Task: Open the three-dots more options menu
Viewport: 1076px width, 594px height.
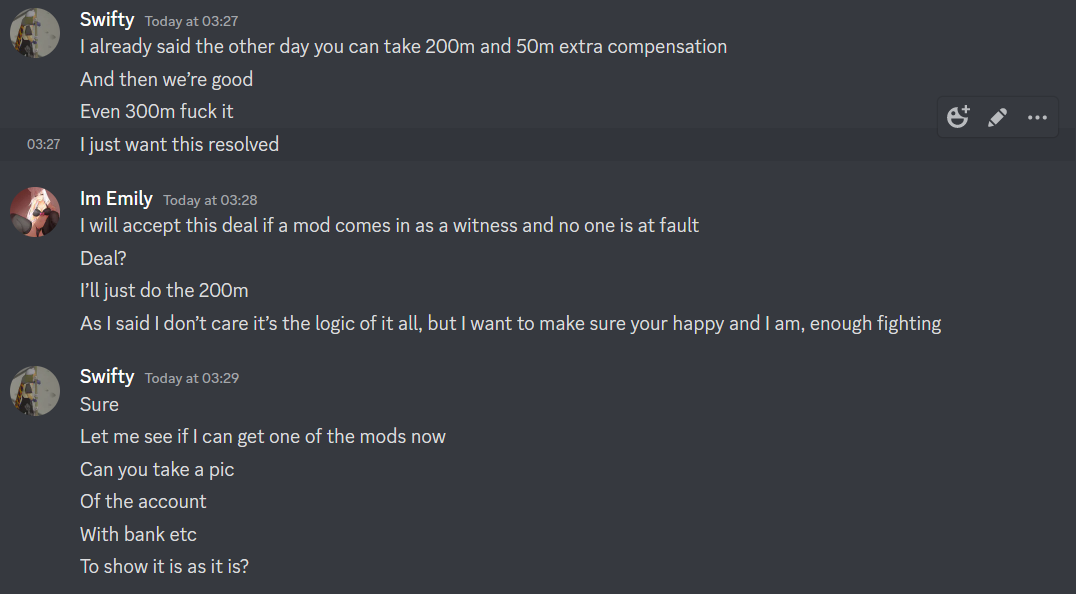Action: pyautogui.click(x=1037, y=117)
